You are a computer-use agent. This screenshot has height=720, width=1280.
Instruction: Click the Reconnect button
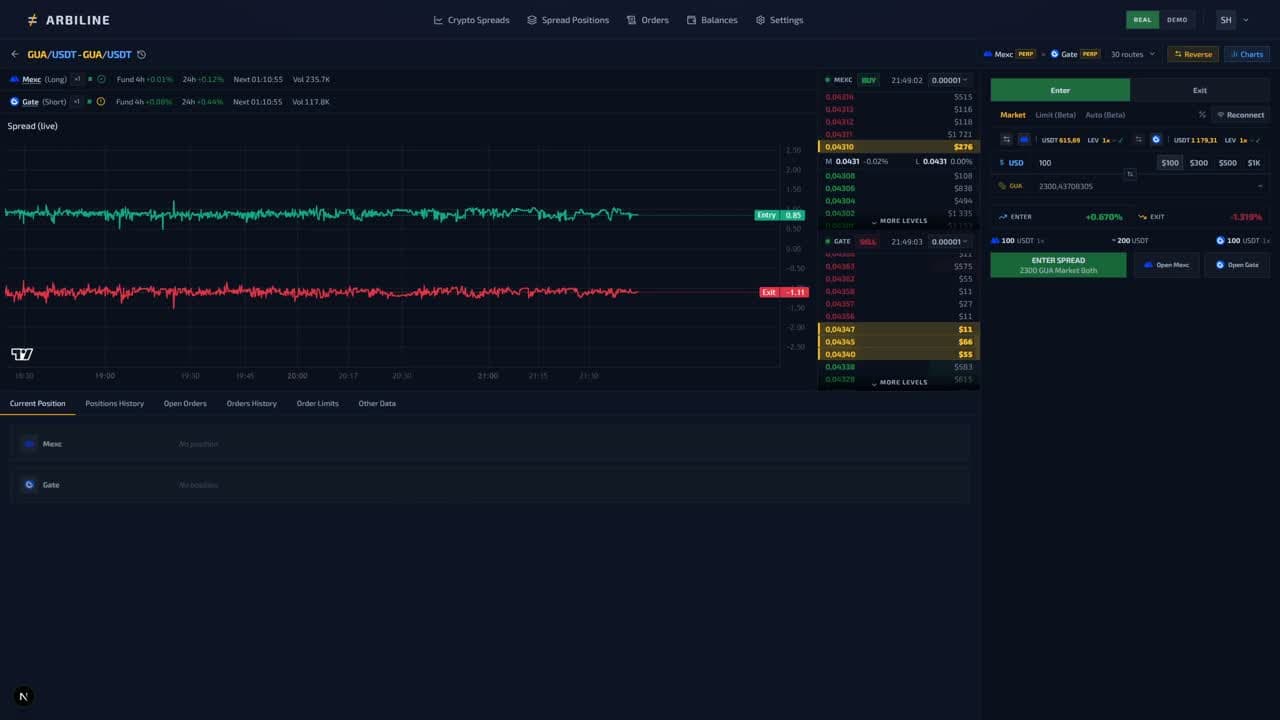click(1240, 115)
